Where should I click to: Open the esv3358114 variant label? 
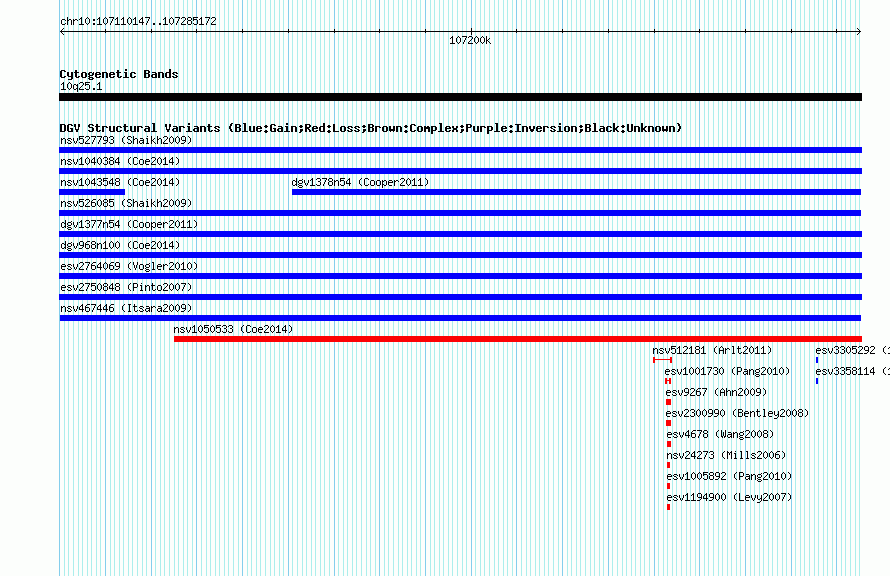[x=852, y=371]
